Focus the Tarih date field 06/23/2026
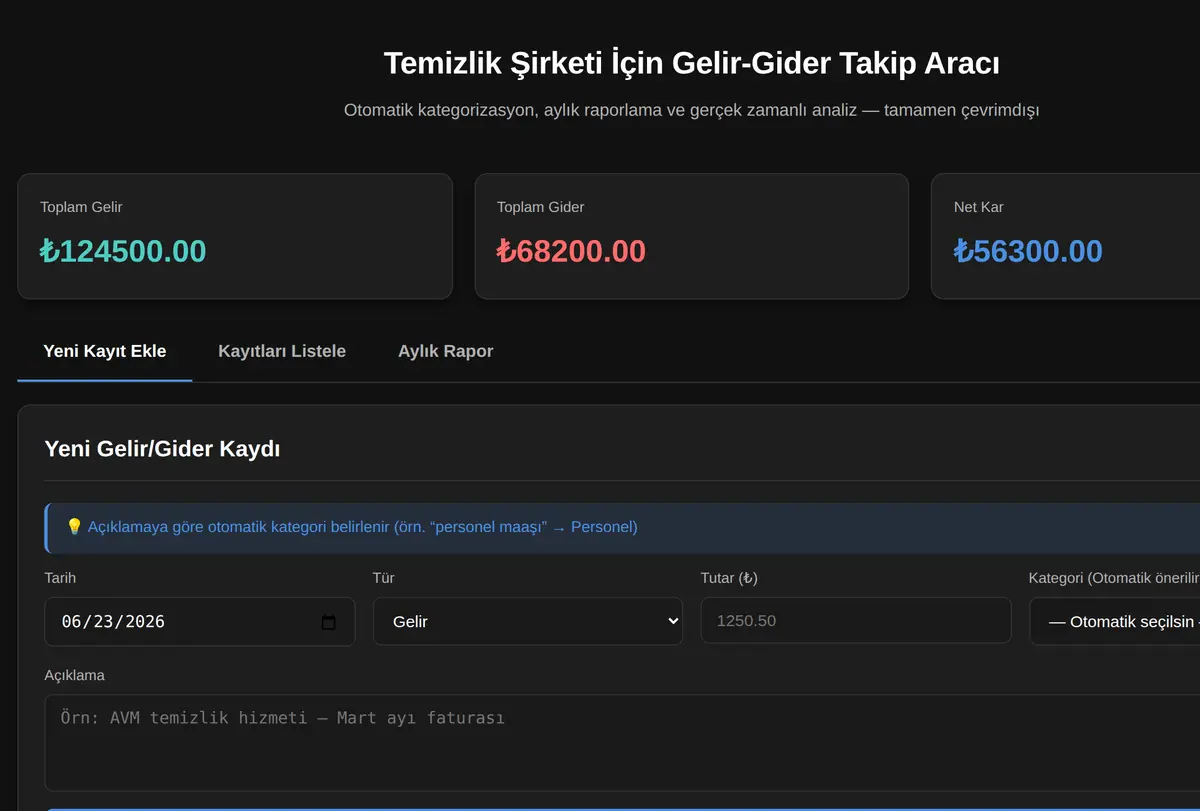Viewport: 1200px width, 811px height. pyautogui.click(x=200, y=621)
